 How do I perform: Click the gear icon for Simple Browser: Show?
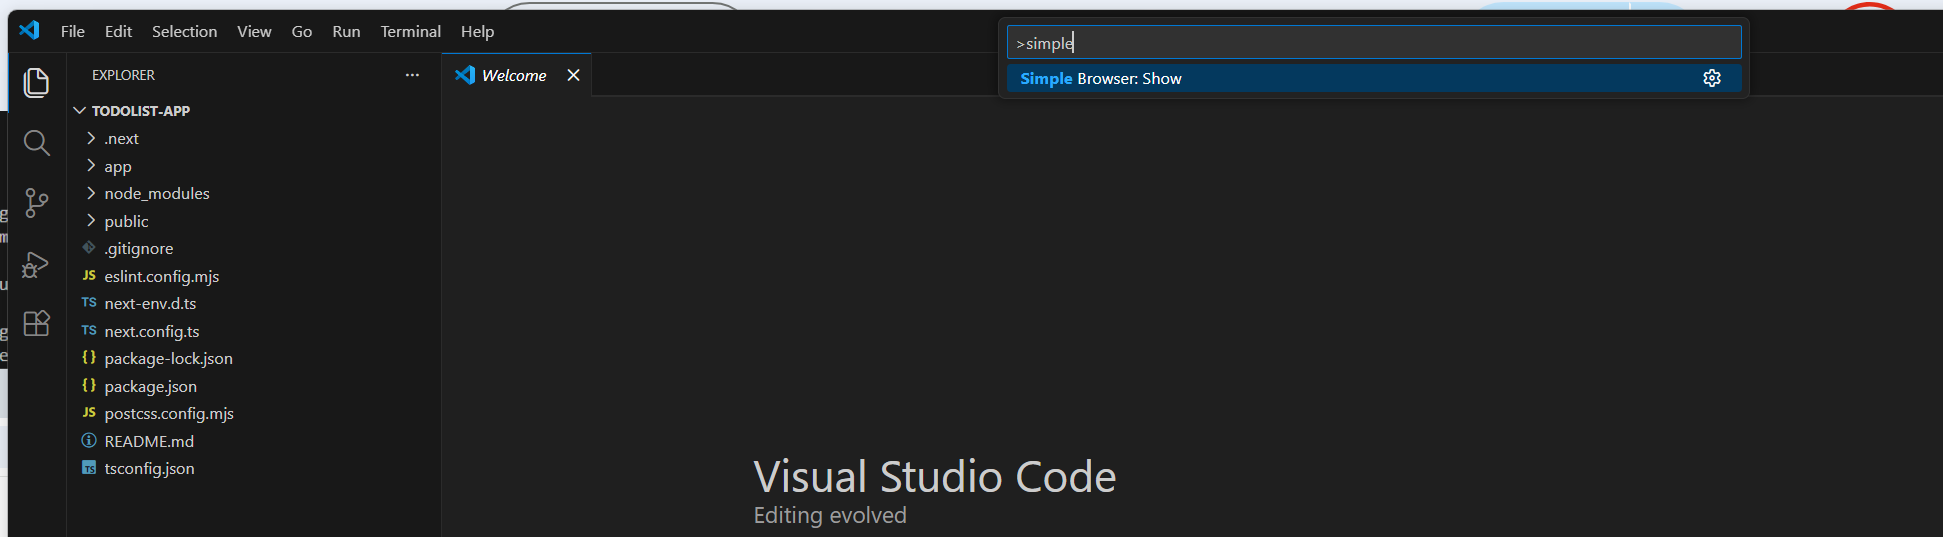1712,78
